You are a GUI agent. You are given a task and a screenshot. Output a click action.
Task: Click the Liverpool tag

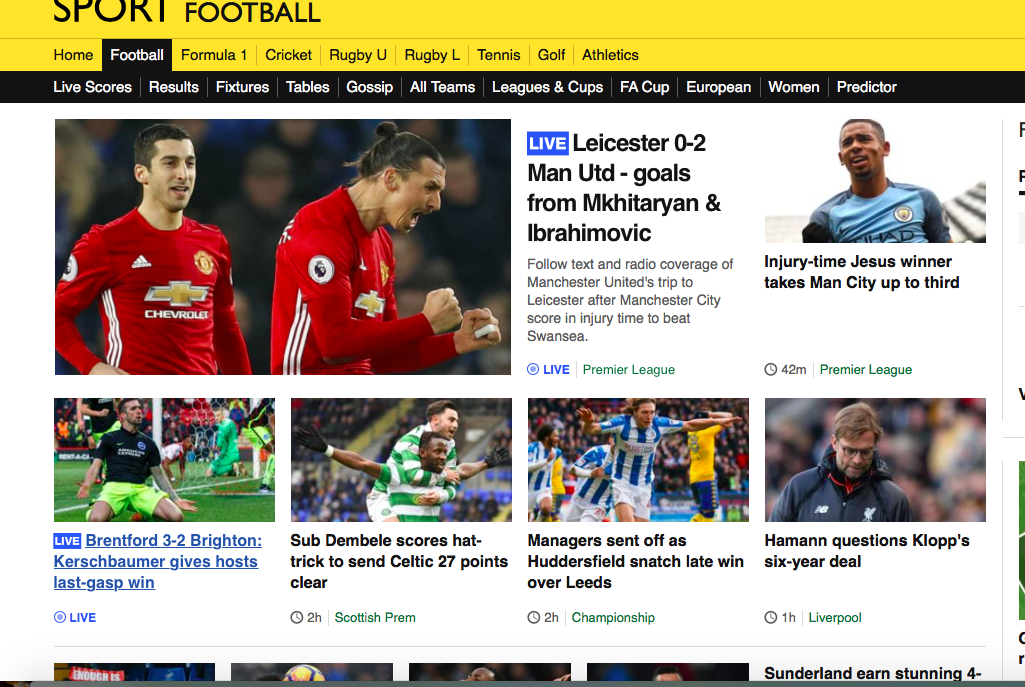coord(835,618)
